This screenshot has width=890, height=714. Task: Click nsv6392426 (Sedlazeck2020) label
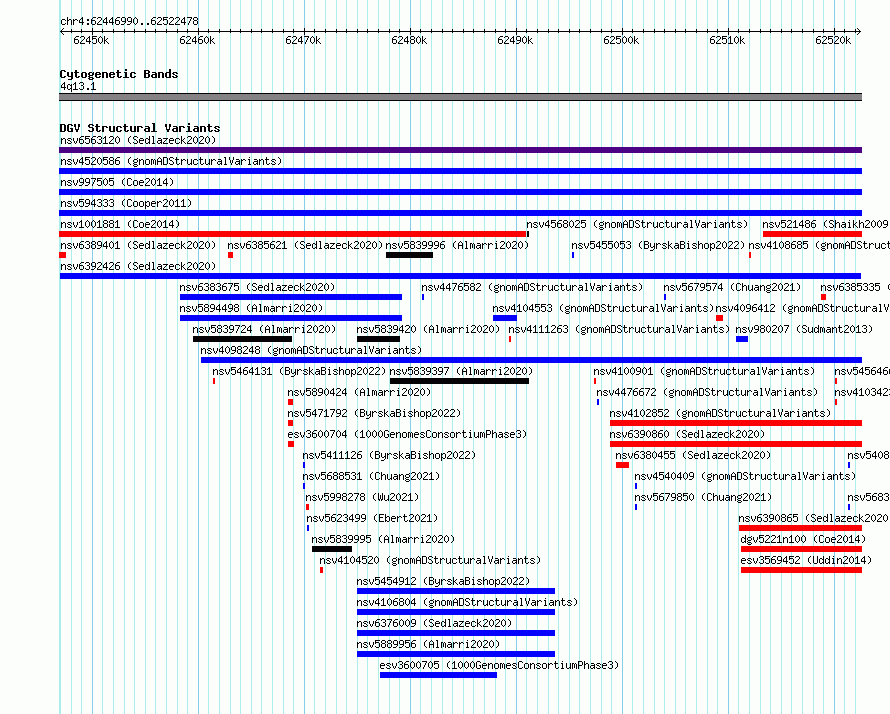[x=138, y=266]
